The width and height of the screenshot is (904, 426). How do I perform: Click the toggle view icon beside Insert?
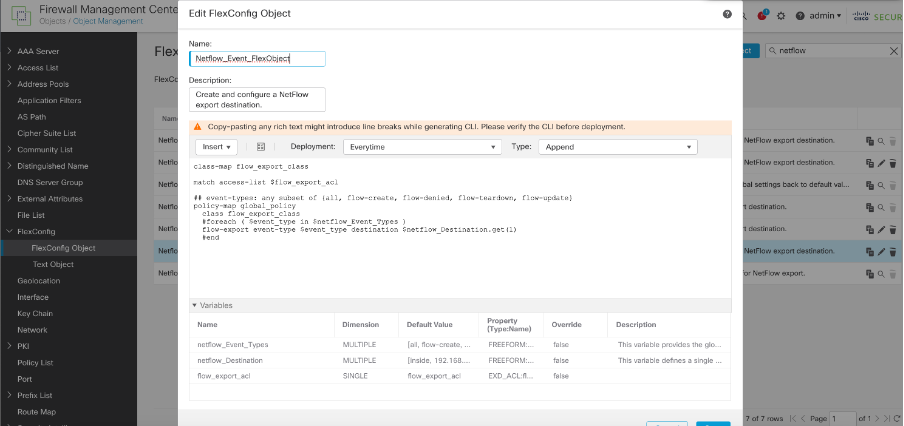point(261,147)
